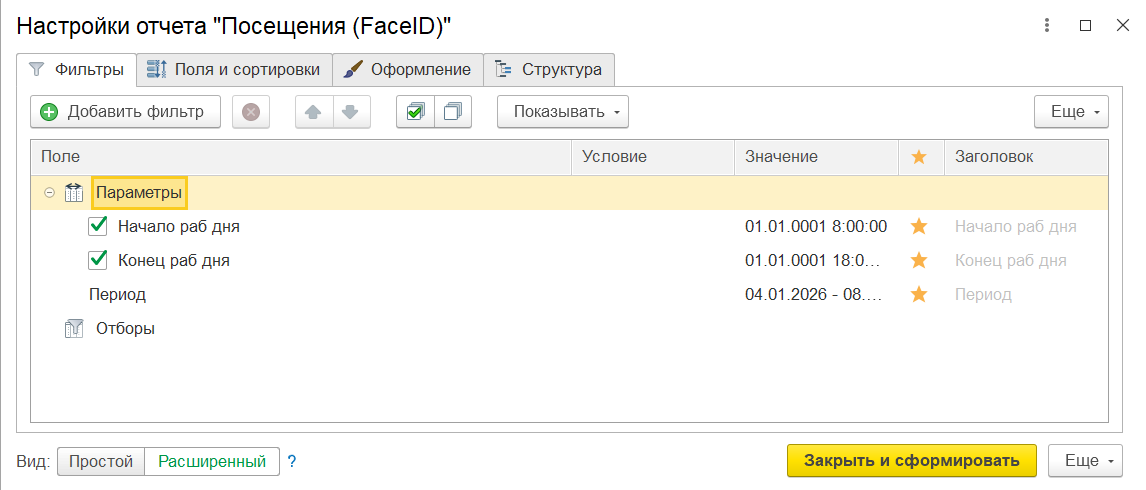
Task: Uncheck the Конец раб дня checkbox
Action: 98,261
